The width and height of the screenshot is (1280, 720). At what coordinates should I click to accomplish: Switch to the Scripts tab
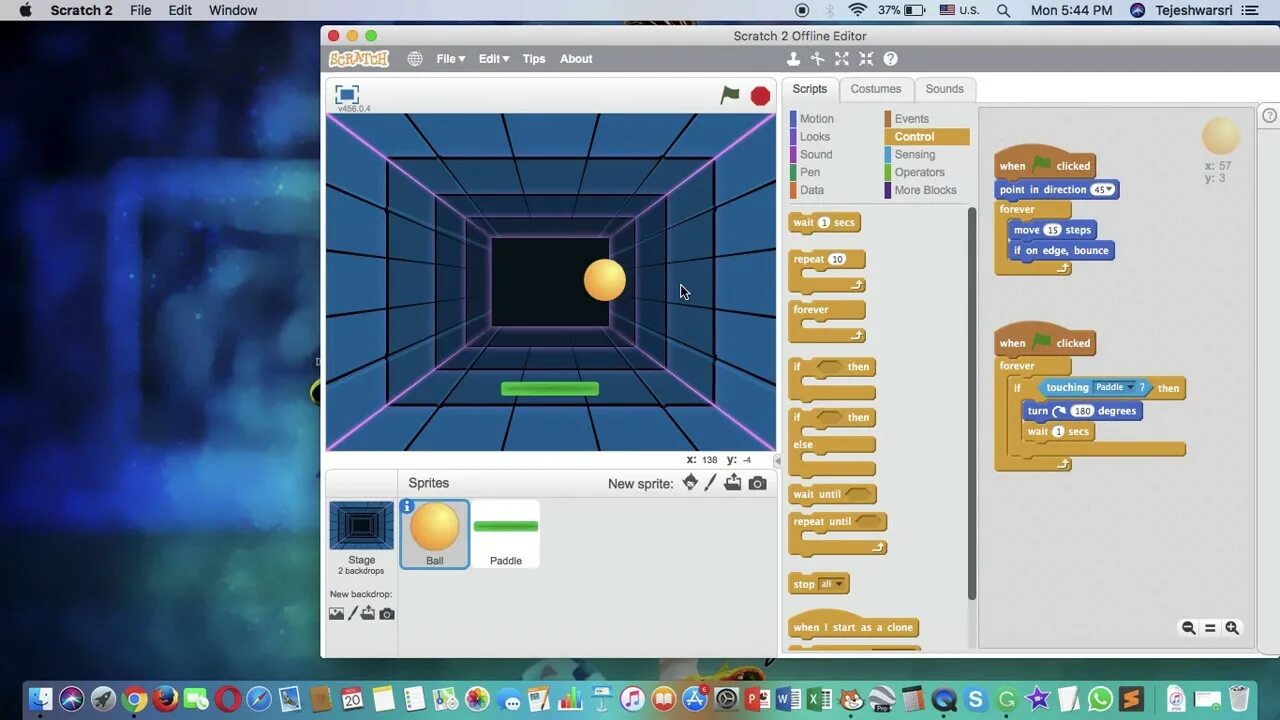click(x=810, y=89)
